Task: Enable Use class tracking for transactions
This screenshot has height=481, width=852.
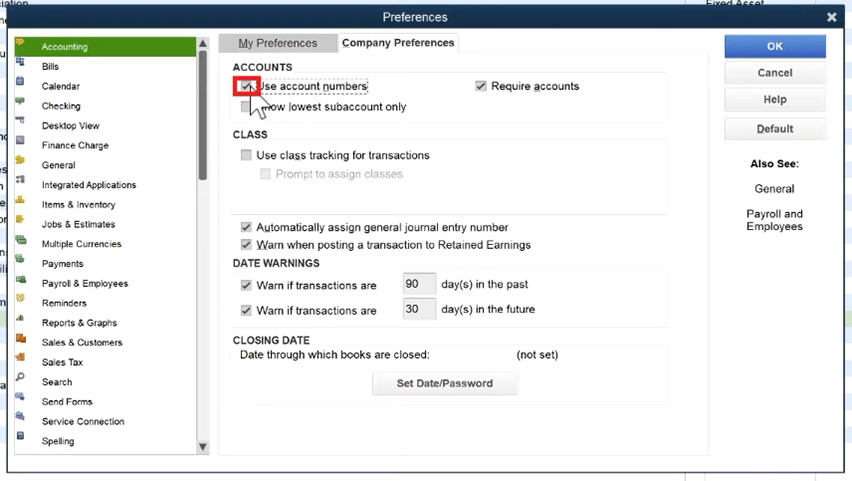Action: click(x=246, y=155)
